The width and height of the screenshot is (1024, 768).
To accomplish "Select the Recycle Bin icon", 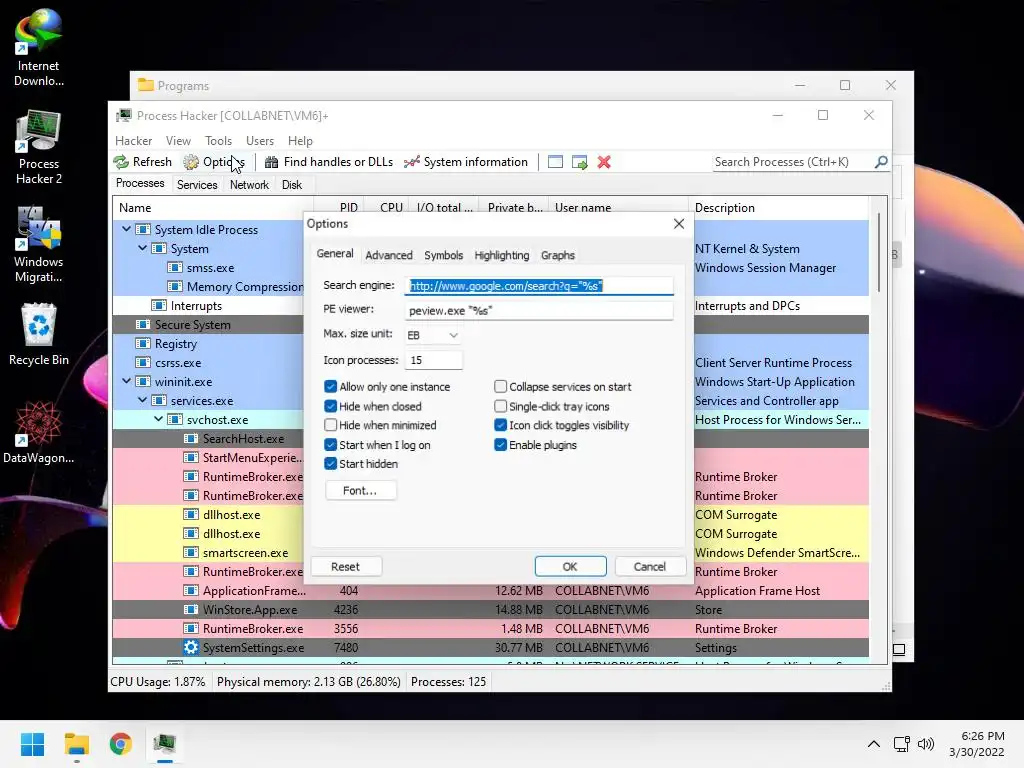I will (39, 334).
